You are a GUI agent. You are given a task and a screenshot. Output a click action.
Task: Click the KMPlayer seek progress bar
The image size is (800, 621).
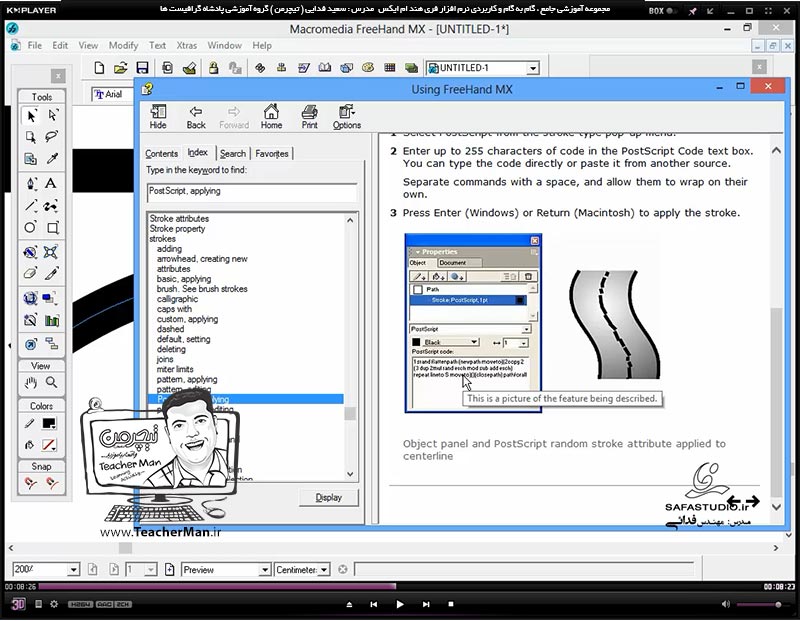coord(401,587)
